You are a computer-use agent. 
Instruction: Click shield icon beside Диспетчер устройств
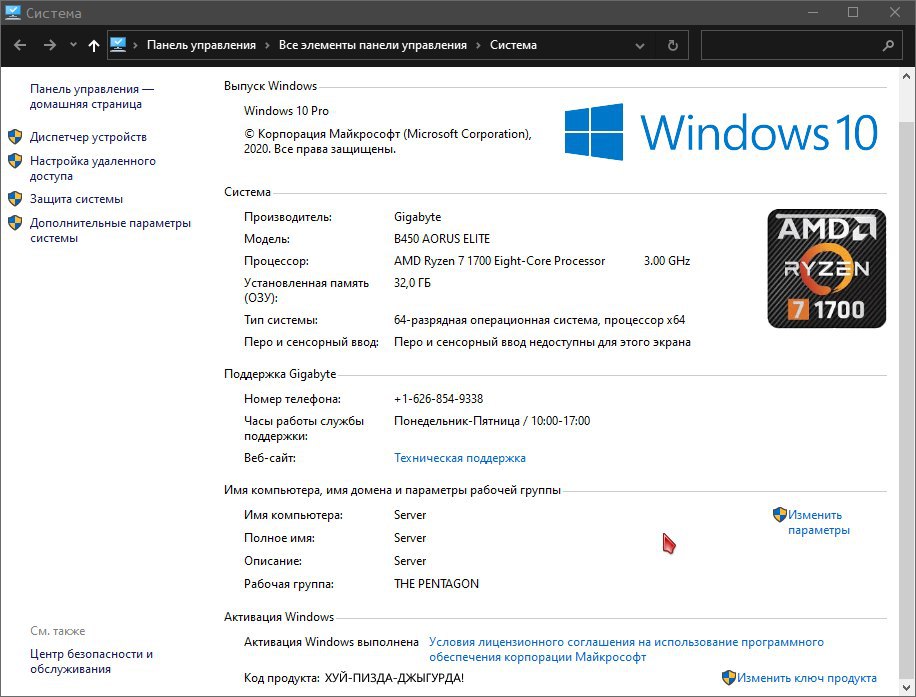(15, 137)
